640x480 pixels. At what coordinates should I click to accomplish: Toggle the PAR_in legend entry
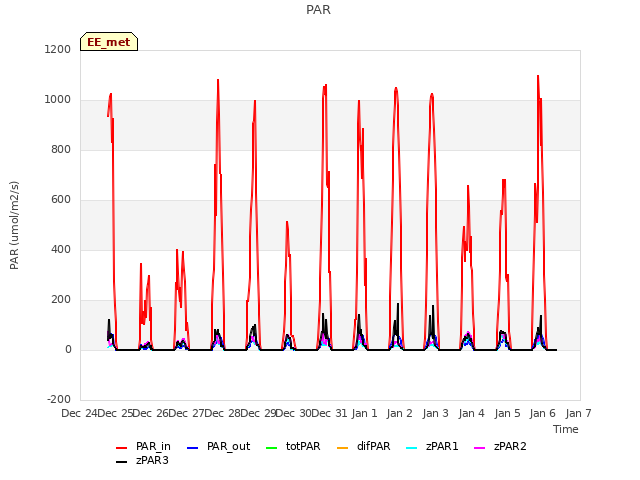pos(143,447)
